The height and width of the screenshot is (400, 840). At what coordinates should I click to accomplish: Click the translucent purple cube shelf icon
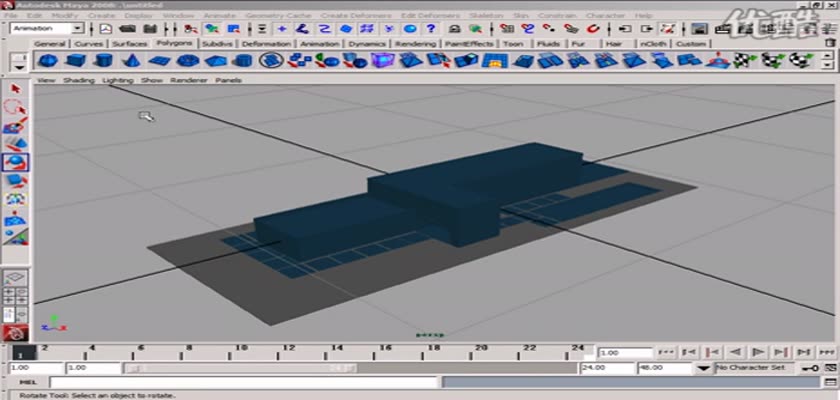pyautogui.click(x=382, y=61)
